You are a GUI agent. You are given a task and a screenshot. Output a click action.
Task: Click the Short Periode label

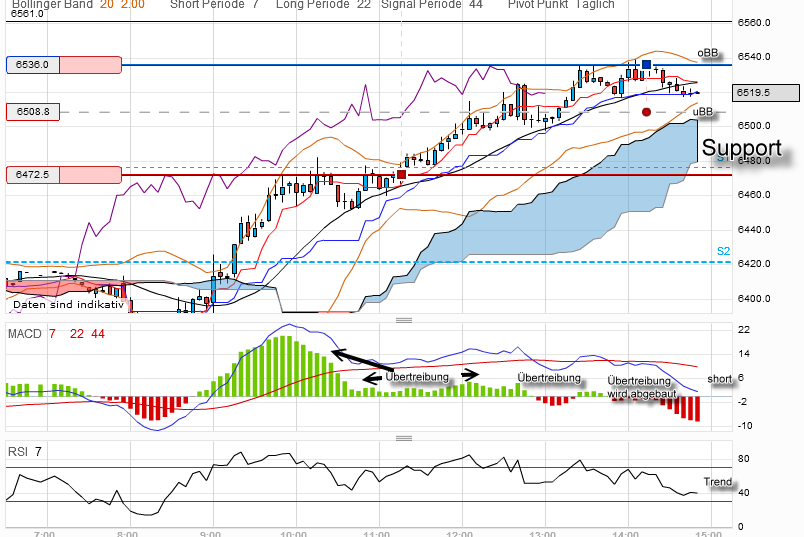[x=207, y=4]
